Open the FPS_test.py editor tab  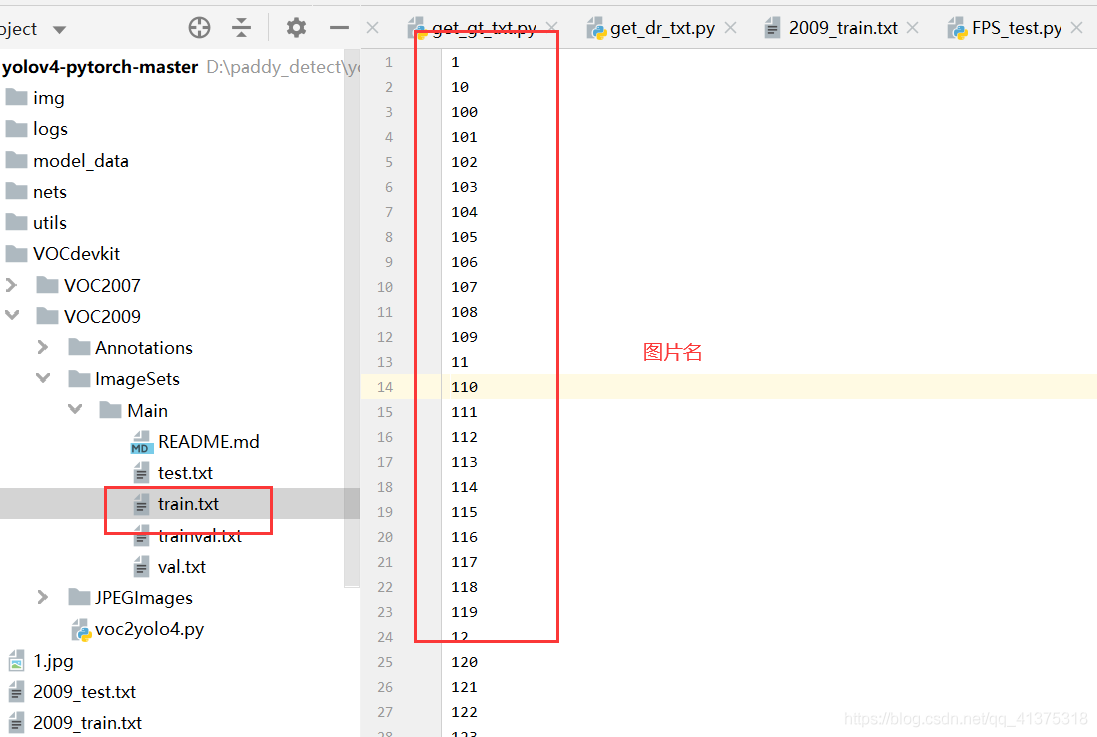1016,28
